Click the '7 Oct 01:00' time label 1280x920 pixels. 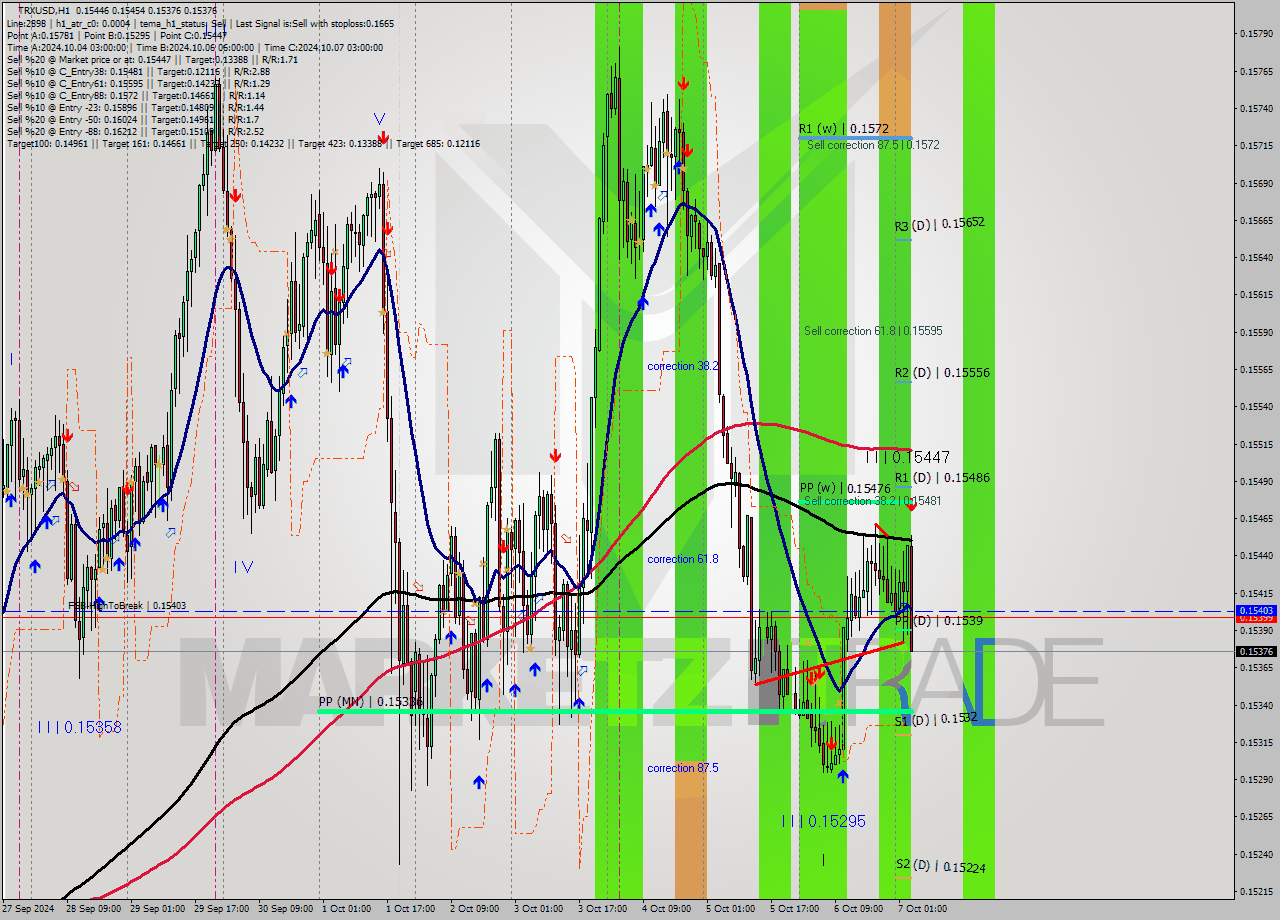coord(922,909)
